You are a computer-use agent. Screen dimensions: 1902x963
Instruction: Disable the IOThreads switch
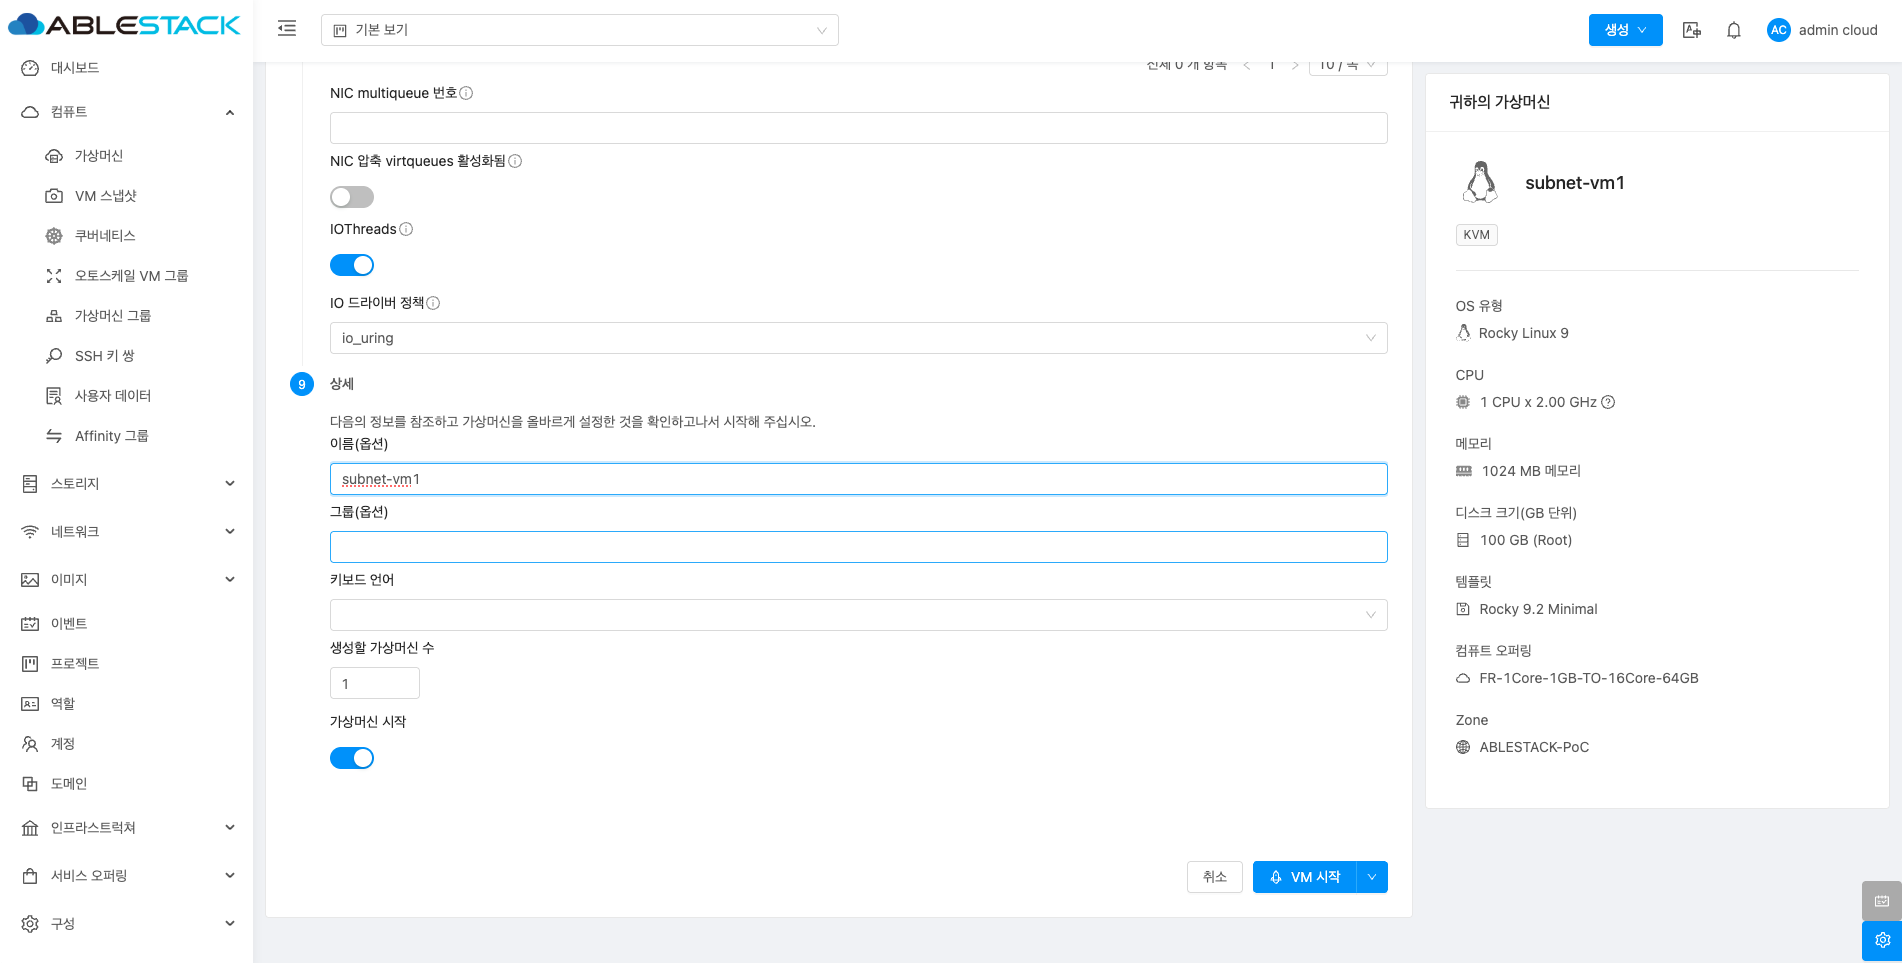pyautogui.click(x=352, y=265)
